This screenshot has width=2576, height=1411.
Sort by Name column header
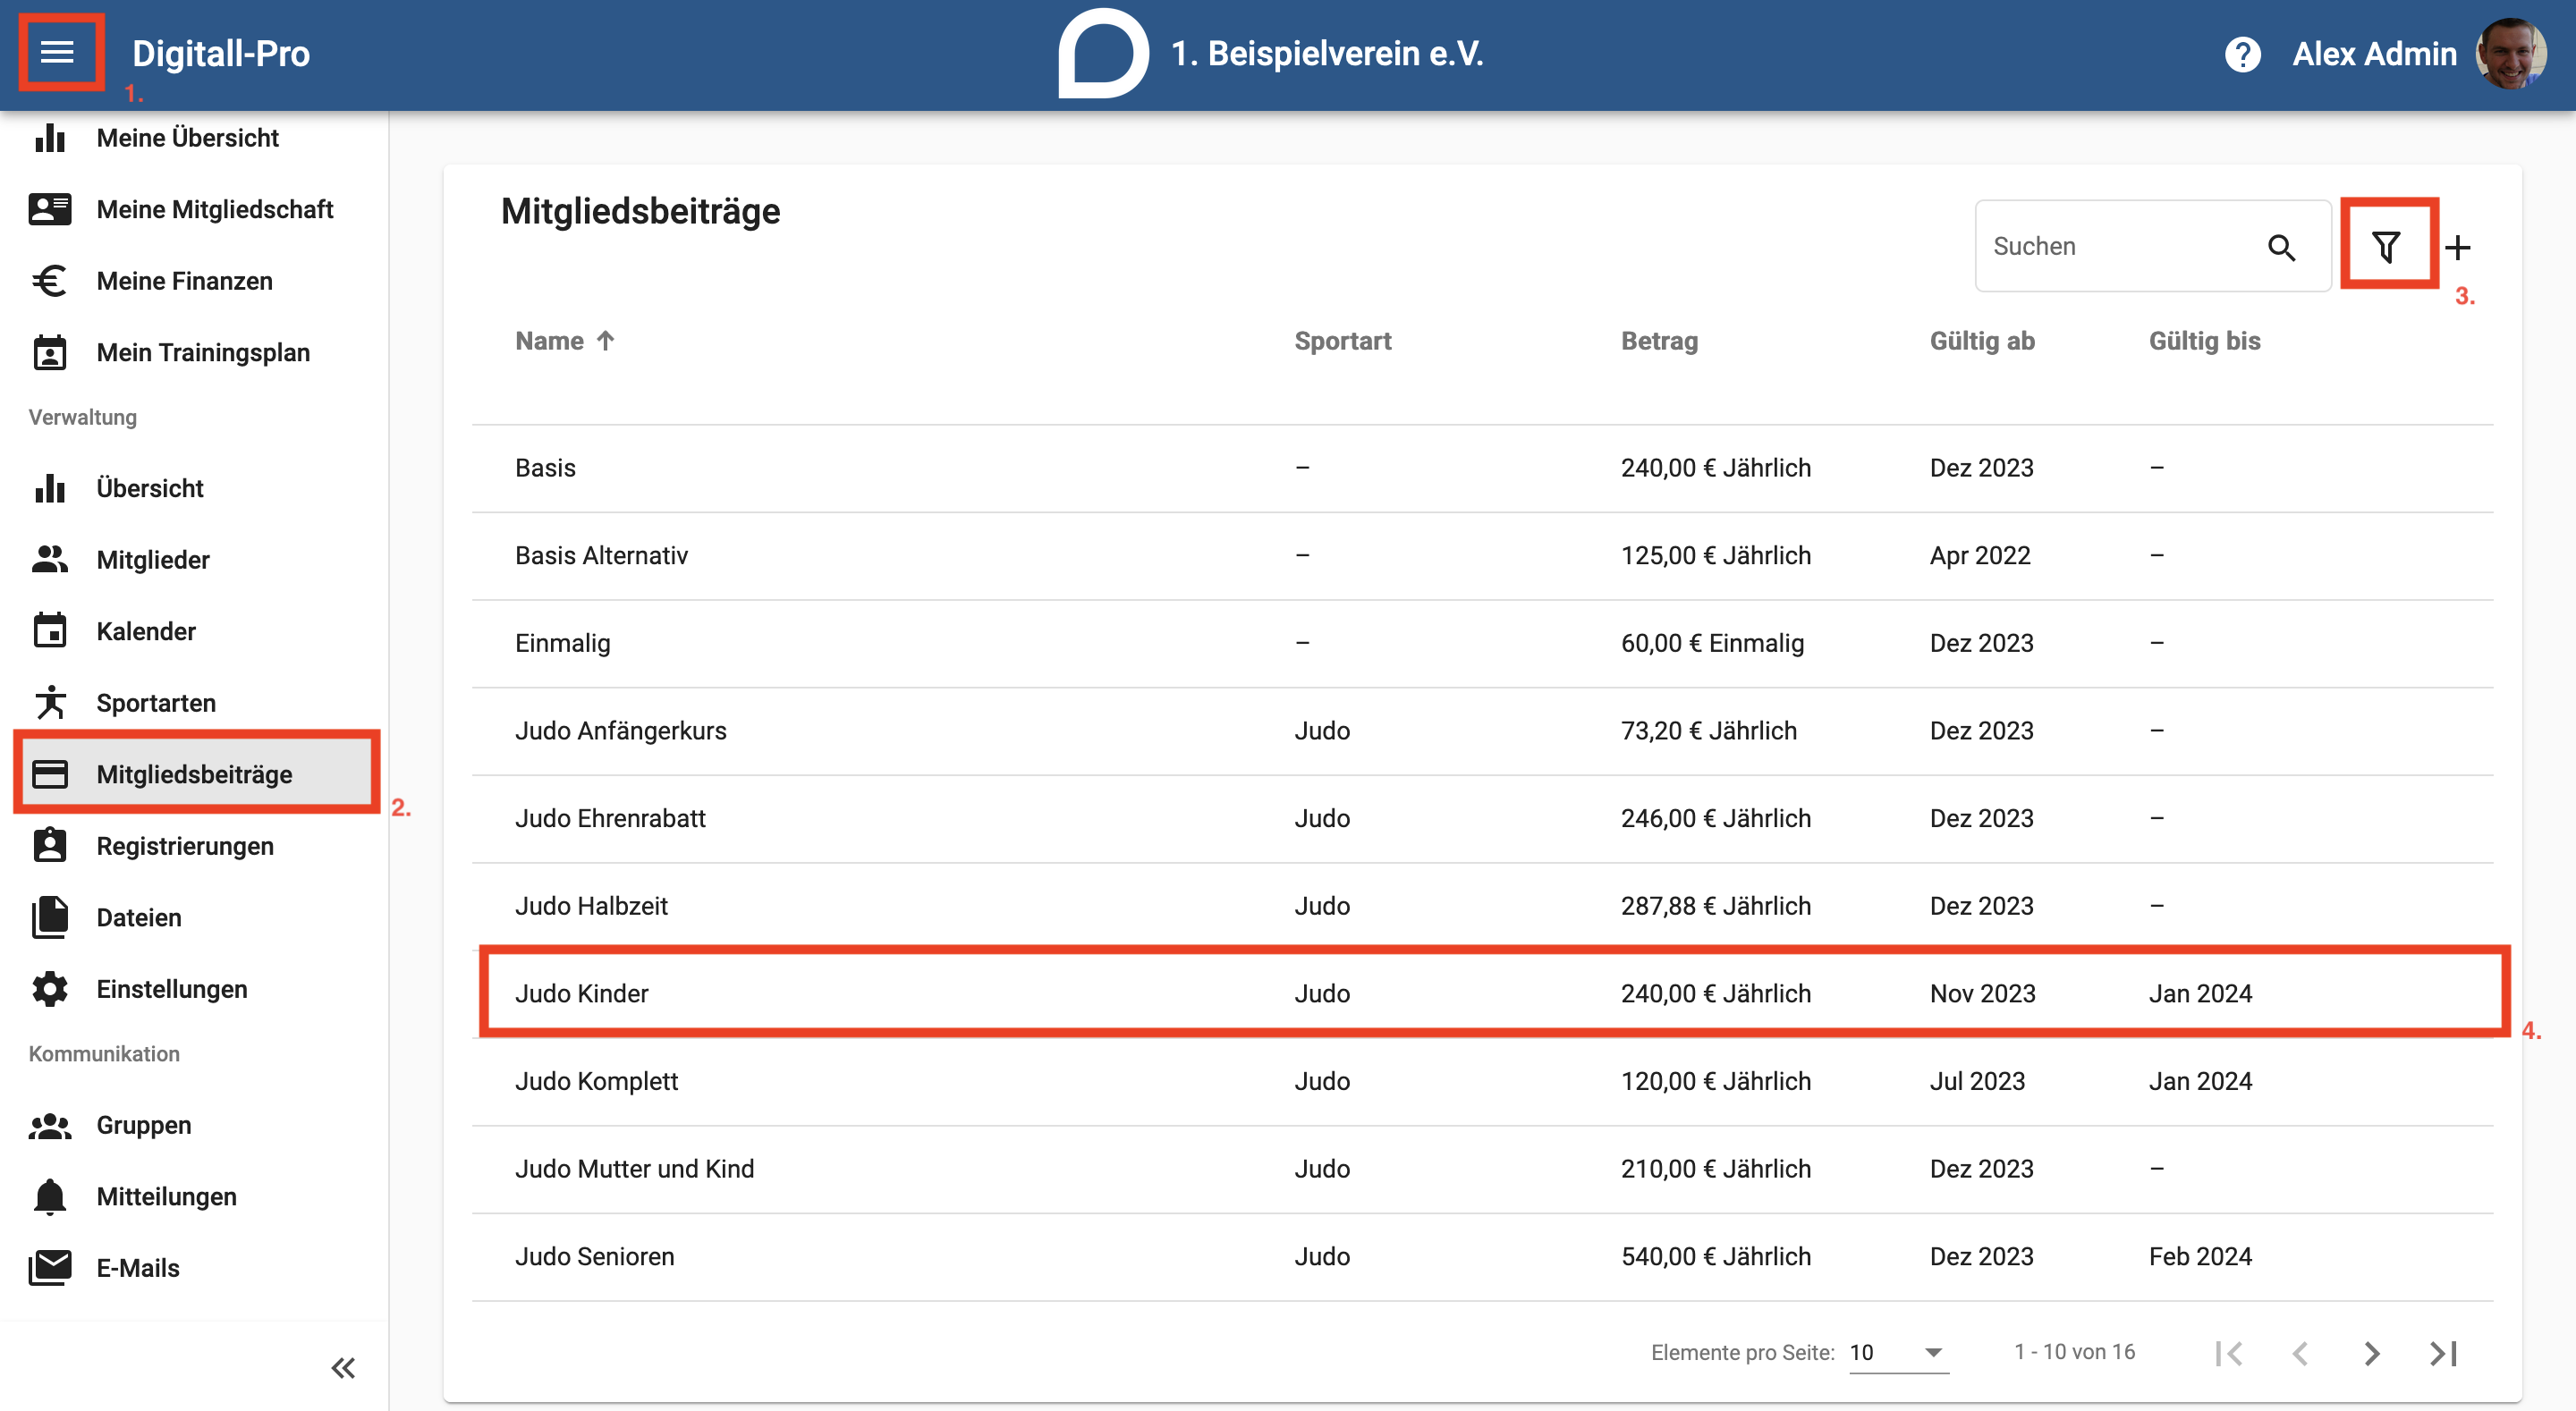(x=549, y=341)
